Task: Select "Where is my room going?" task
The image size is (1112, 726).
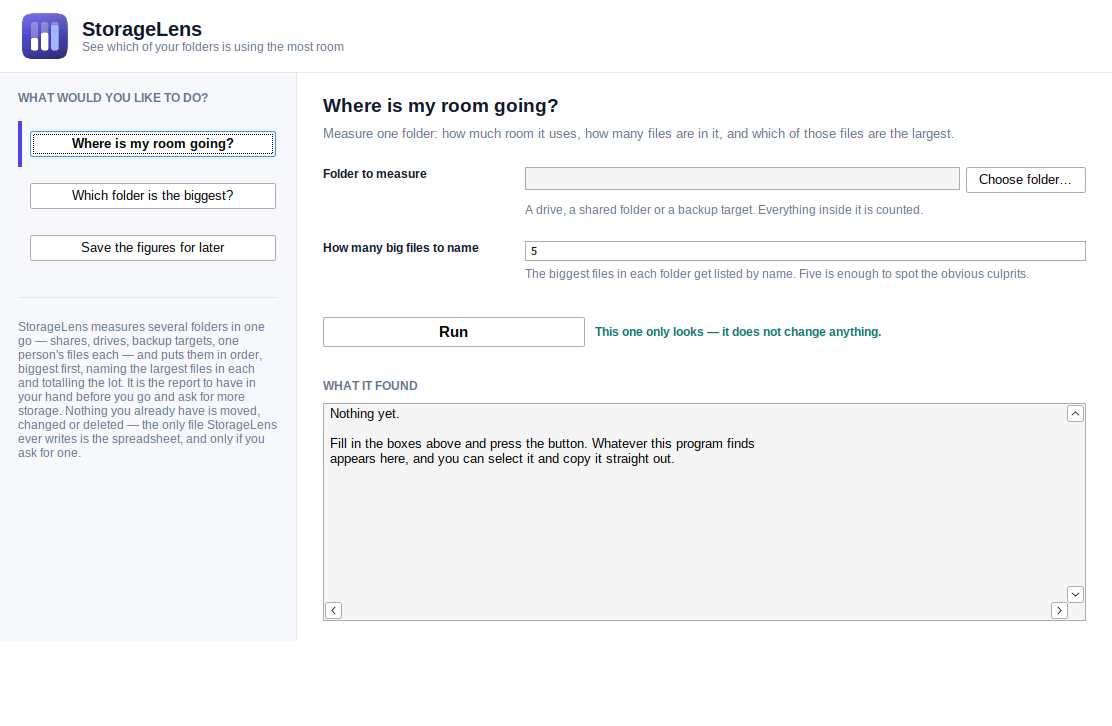Action: coord(152,144)
